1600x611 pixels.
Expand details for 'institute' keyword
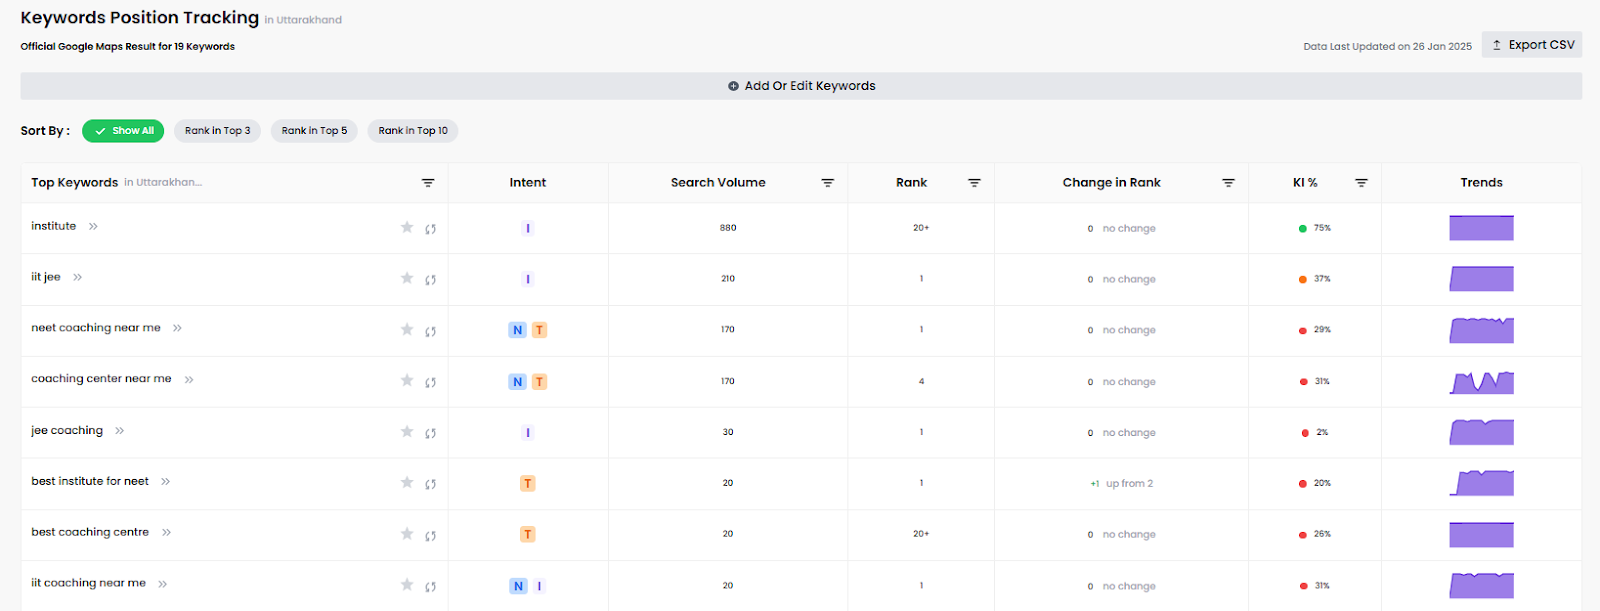[93, 227]
